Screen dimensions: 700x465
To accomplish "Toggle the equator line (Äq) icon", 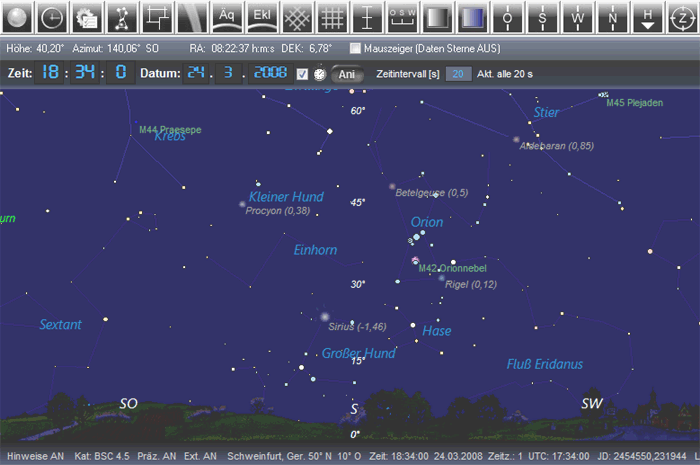I will 228,17.
